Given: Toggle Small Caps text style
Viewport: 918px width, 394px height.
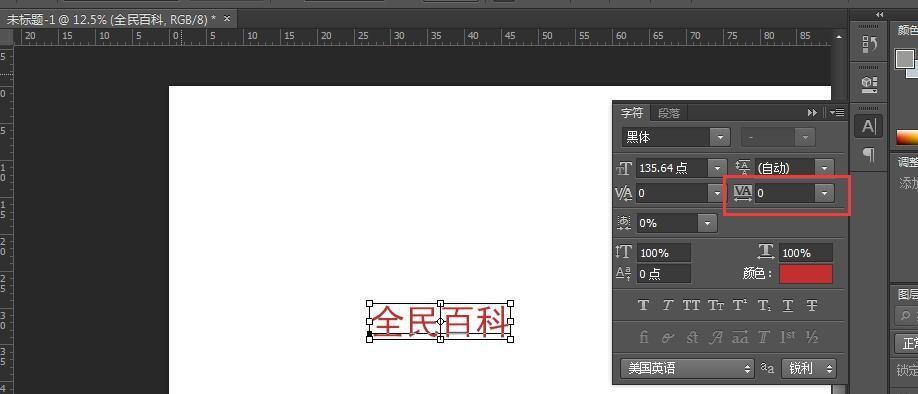Looking at the screenshot, I should click(715, 305).
